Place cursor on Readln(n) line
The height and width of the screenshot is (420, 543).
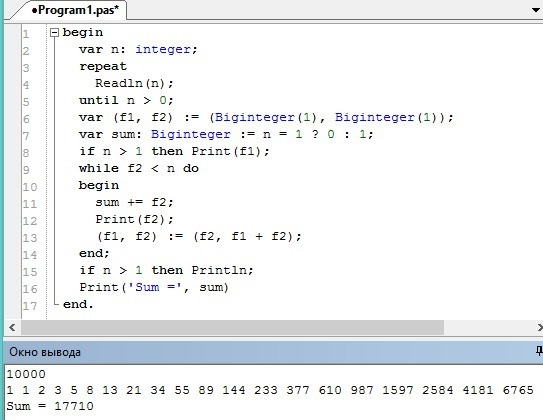134,83
